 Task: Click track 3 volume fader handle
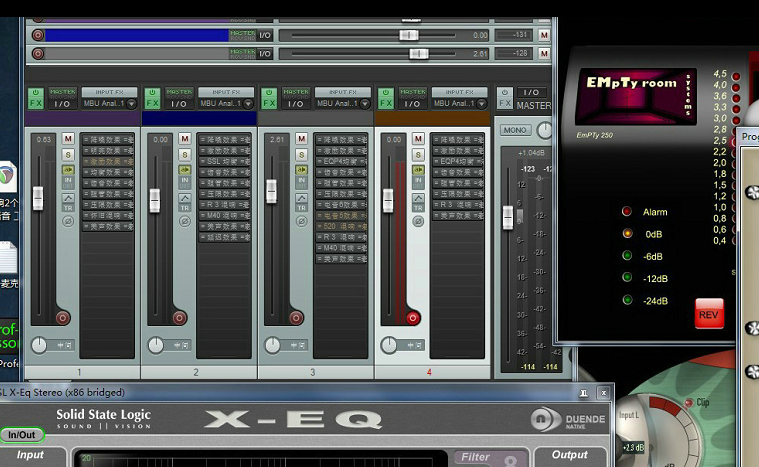(272, 191)
